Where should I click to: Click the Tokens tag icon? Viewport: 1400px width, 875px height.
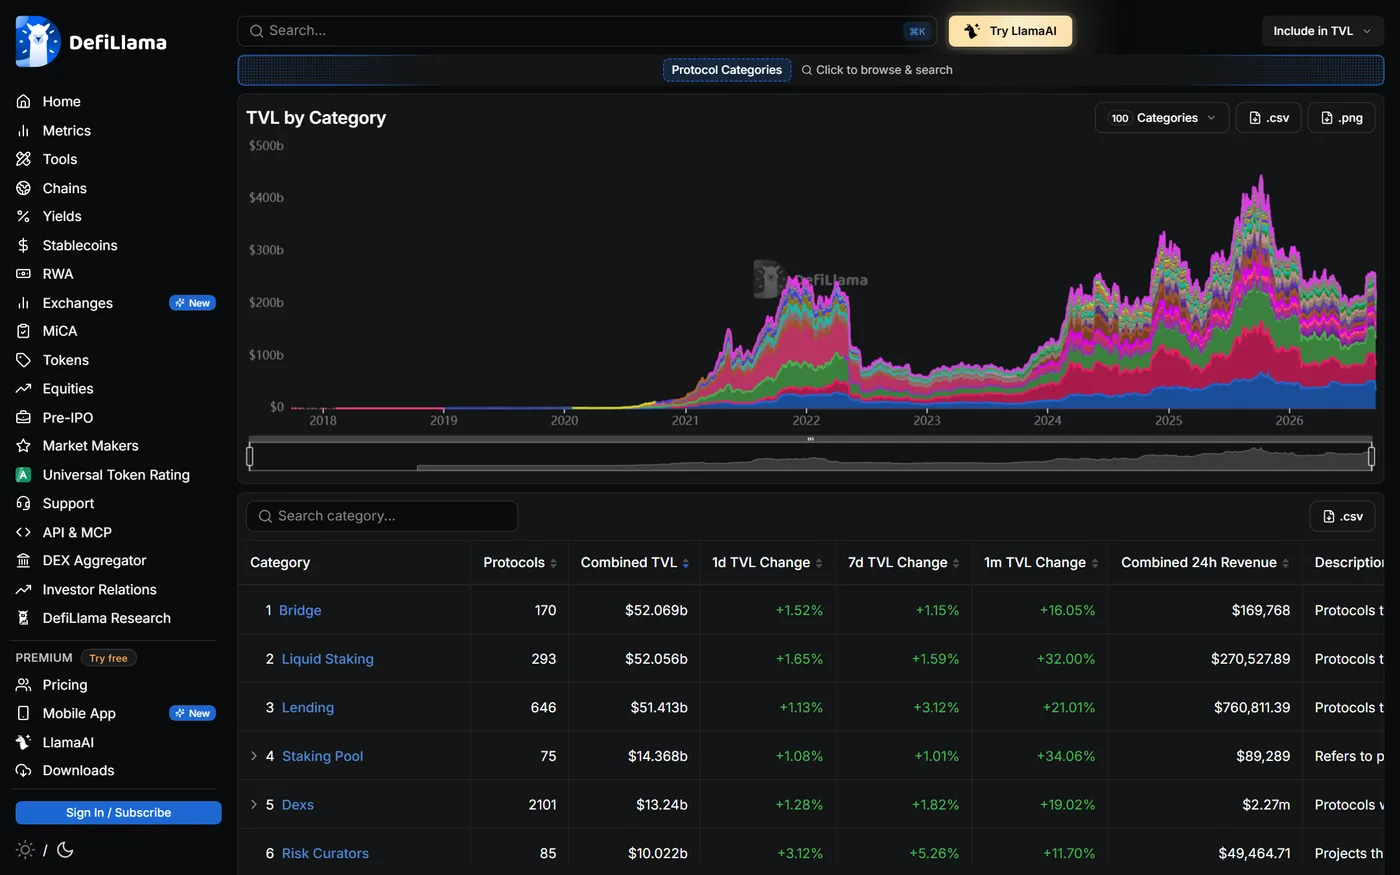pyautogui.click(x=23, y=360)
